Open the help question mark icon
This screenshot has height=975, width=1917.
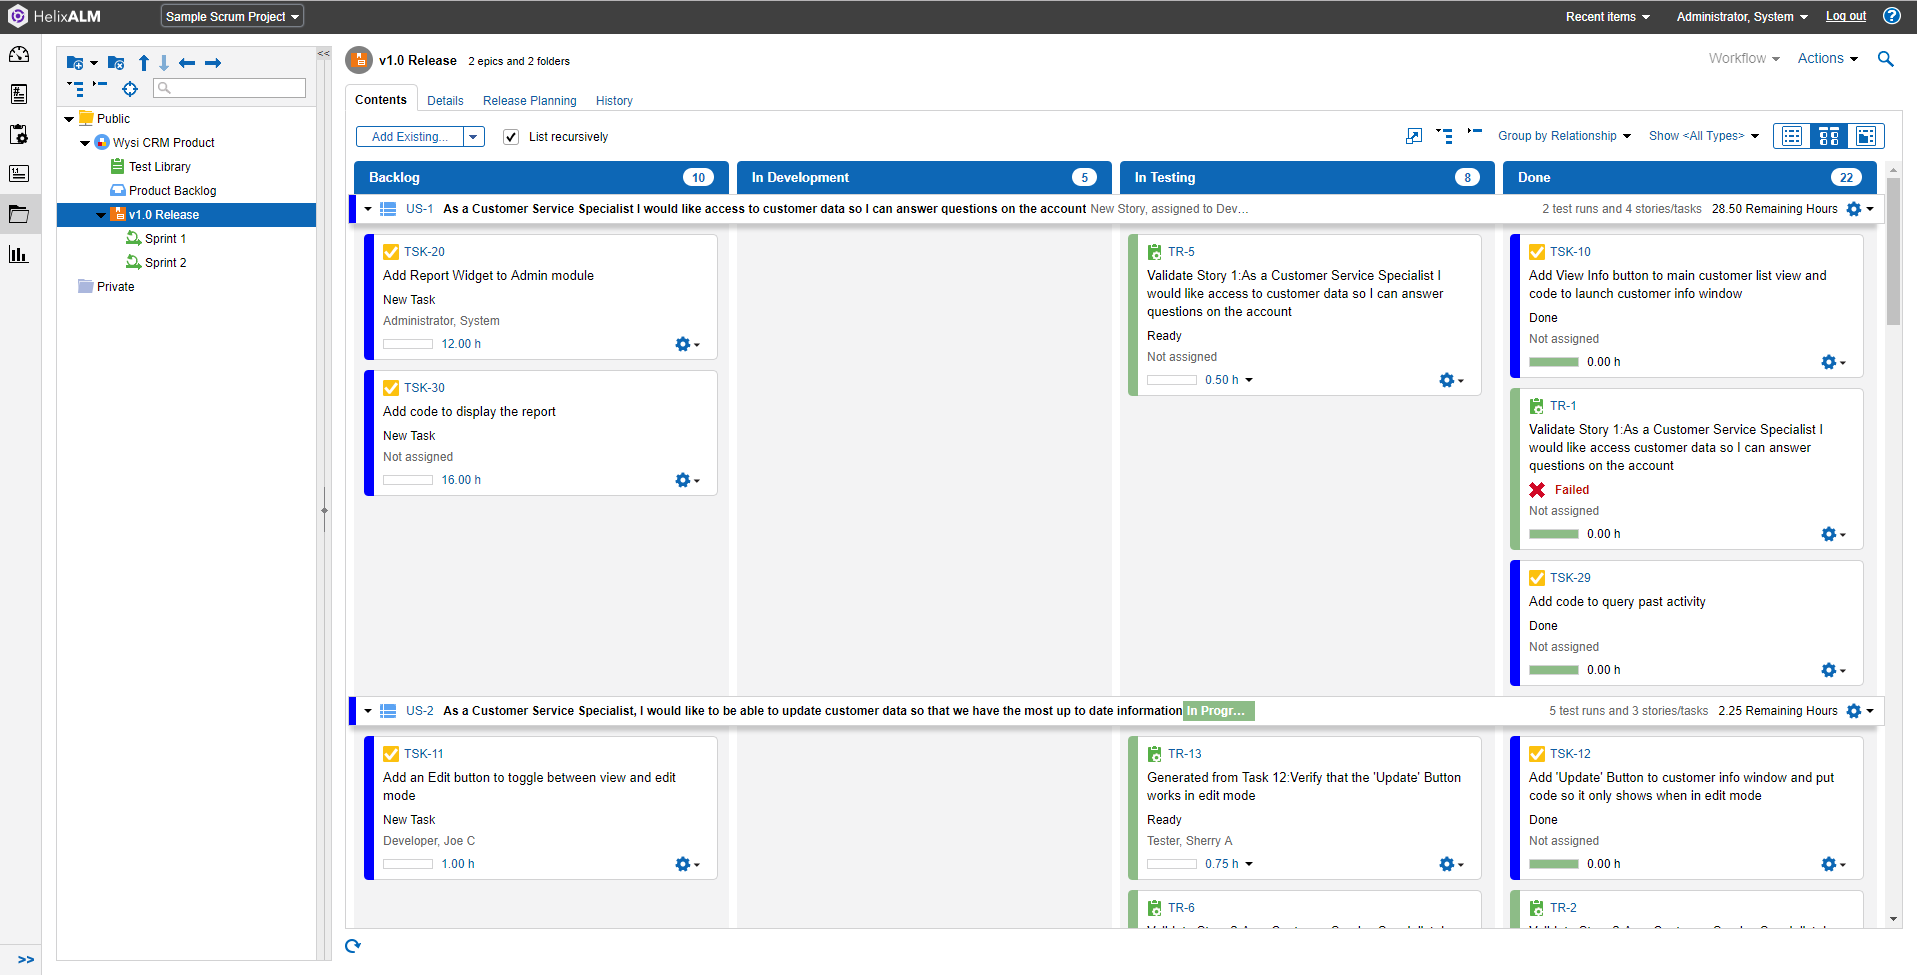tap(1892, 16)
